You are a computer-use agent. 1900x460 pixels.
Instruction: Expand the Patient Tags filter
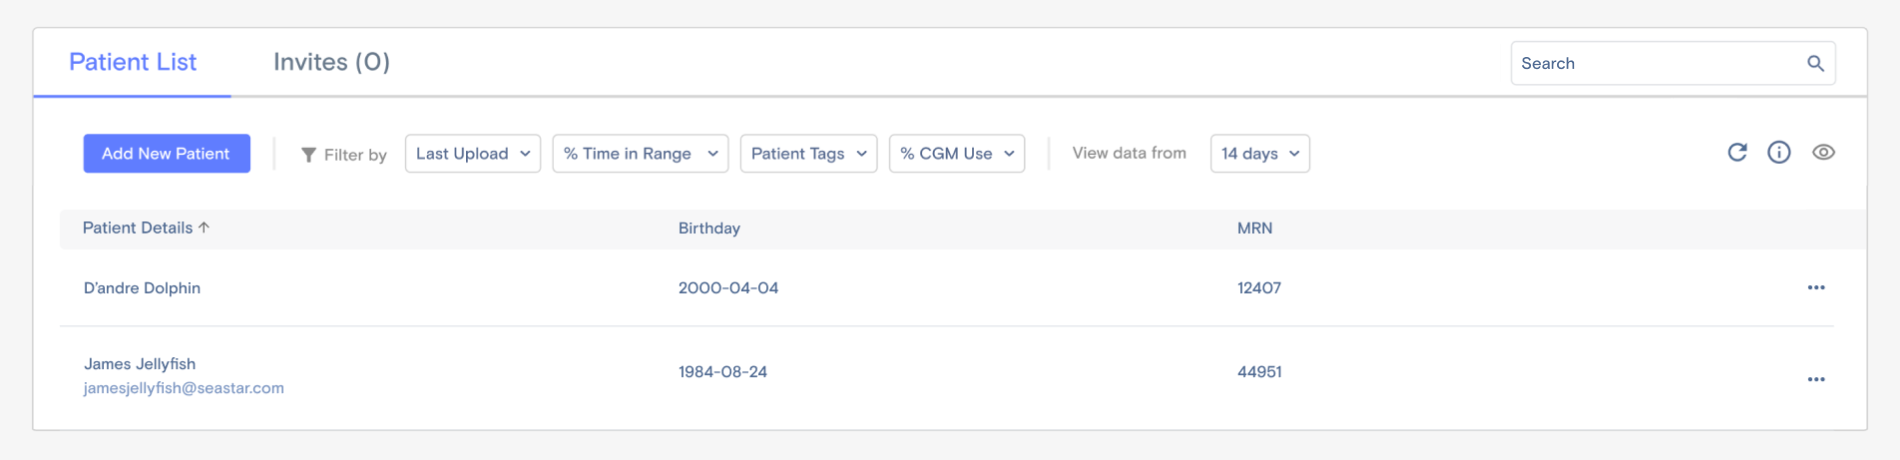(808, 154)
